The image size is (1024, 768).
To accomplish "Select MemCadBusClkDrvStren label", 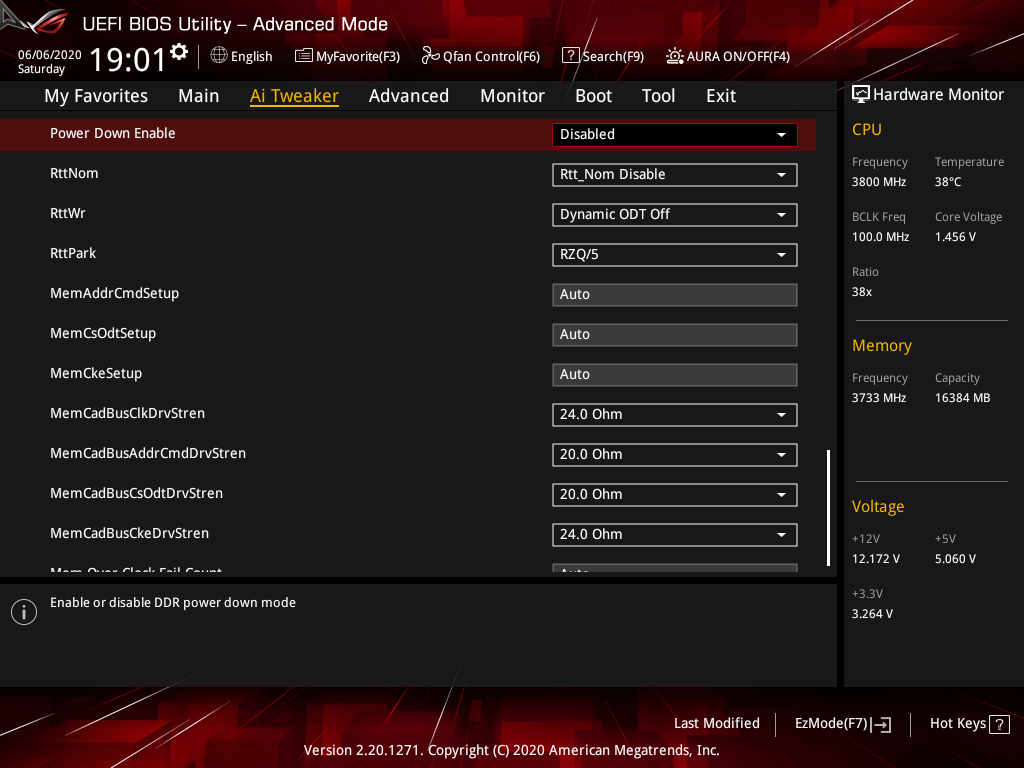I will pos(127,413).
